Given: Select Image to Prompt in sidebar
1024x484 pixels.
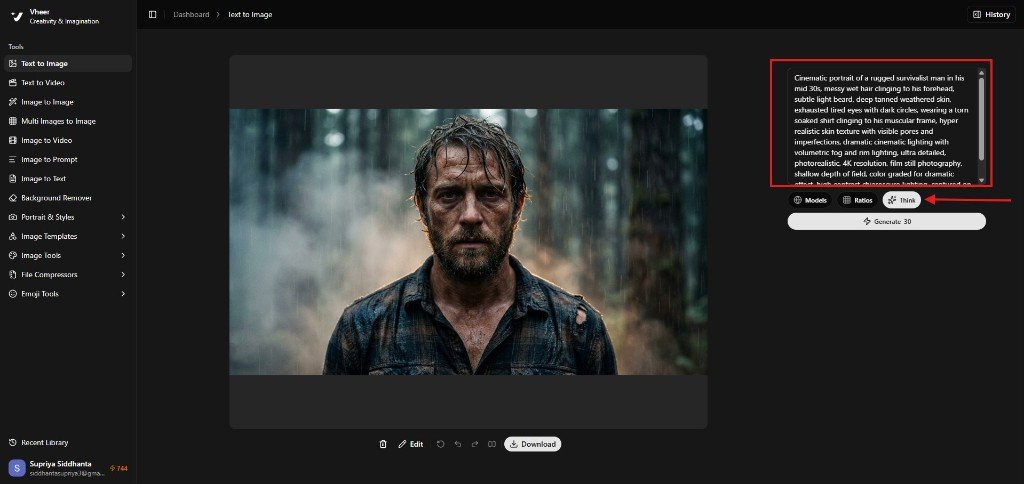Looking at the screenshot, I should (x=49, y=160).
